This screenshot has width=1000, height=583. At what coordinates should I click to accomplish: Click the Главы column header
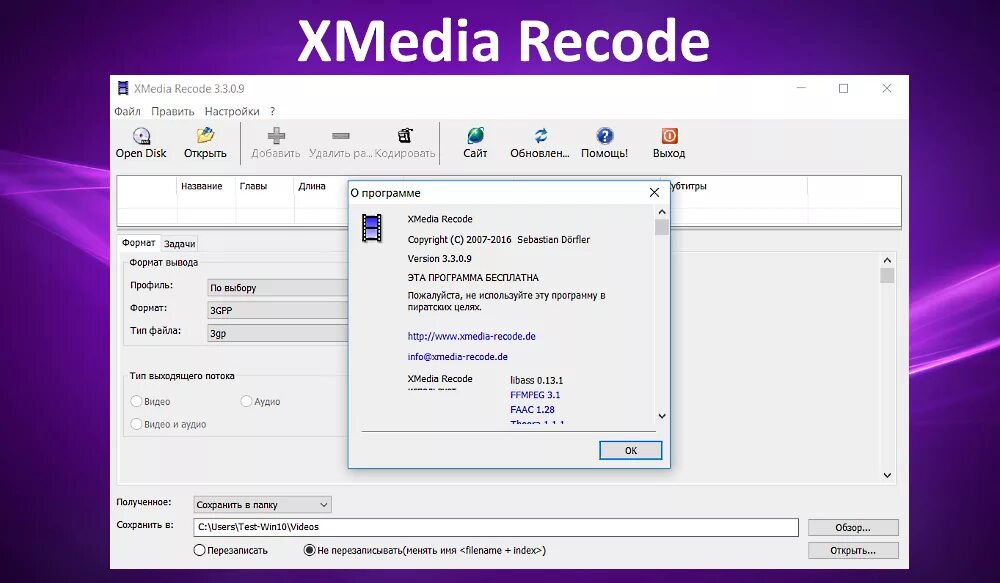coord(253,186)
